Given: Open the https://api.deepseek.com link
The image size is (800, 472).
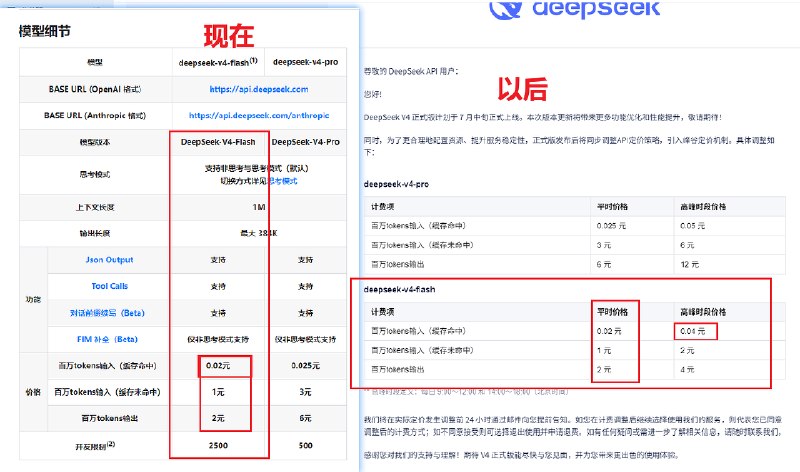Looking at the screenshot, I should (259, 89).
